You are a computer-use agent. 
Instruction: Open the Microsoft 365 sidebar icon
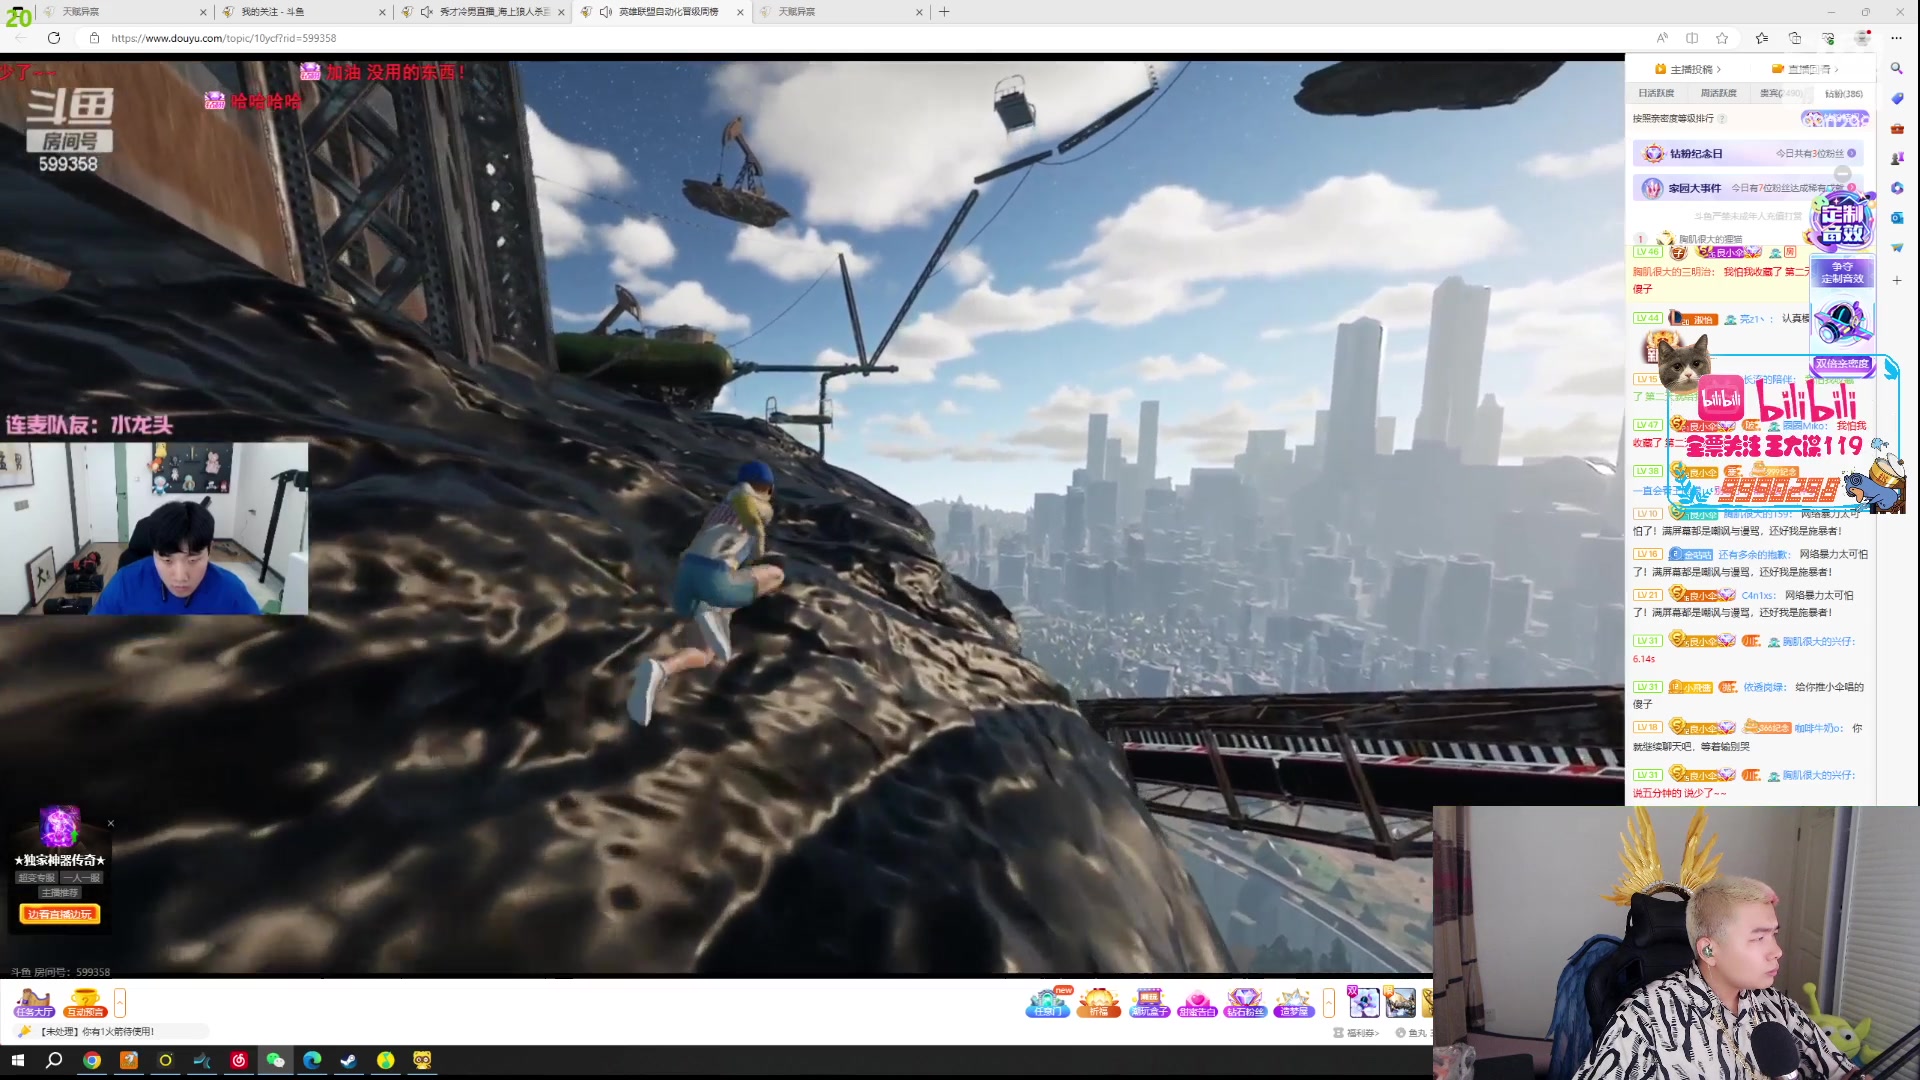tap(1896, 188)
